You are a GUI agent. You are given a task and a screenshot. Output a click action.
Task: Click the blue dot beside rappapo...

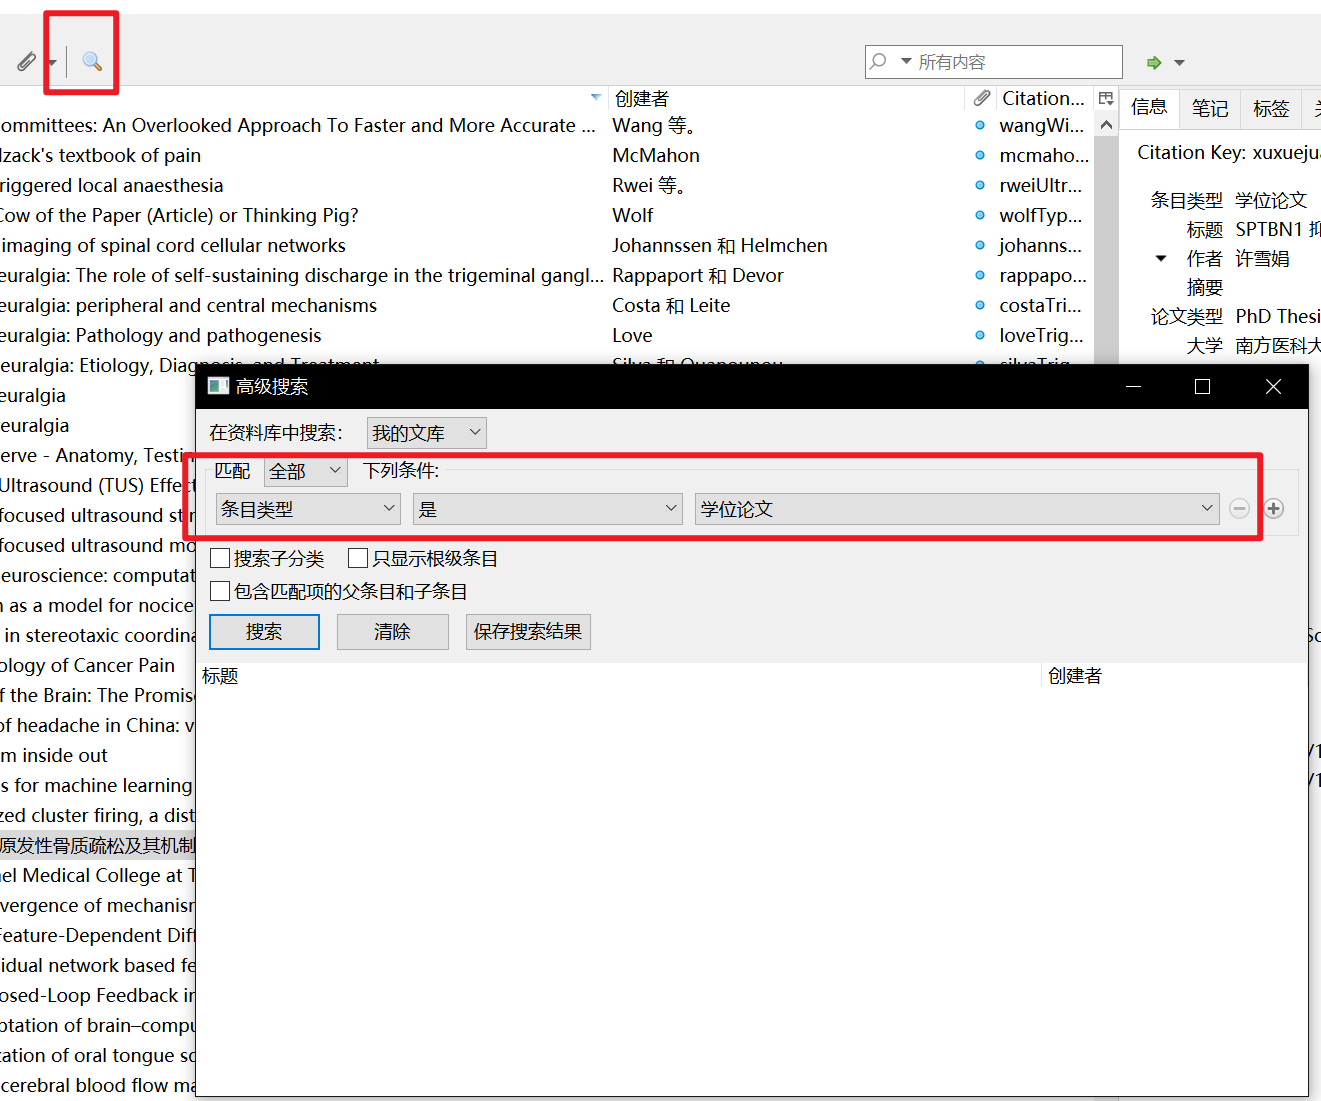[x=980, y=275]
